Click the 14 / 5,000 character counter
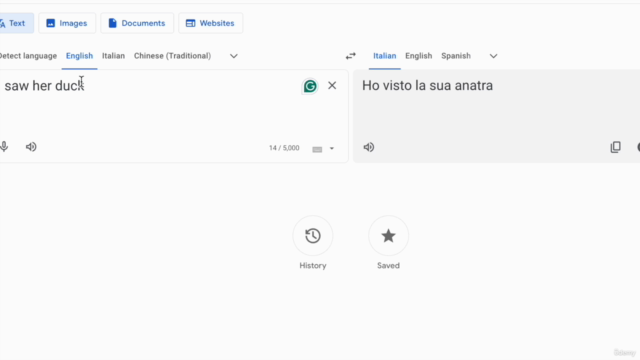The width and height of the screenshot is (640, 360). [x=284, y=148]
